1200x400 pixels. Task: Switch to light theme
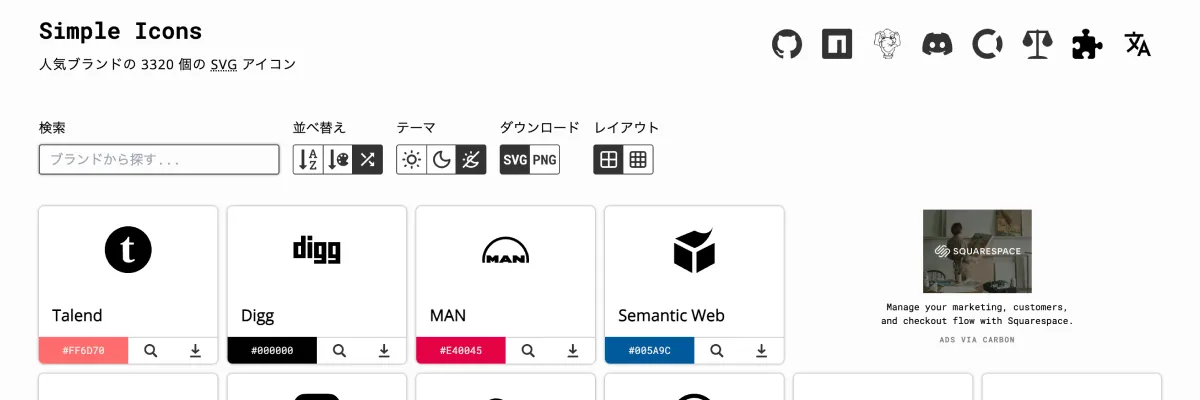411,160
